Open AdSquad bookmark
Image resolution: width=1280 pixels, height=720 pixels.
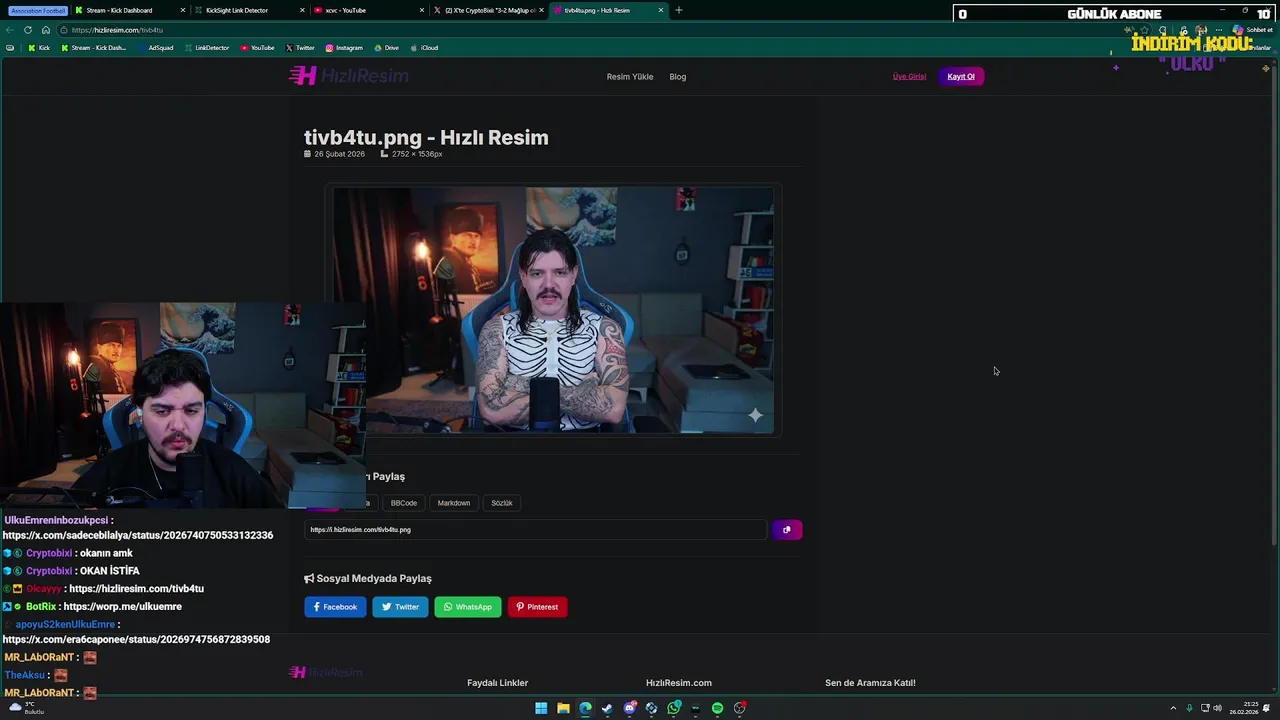[x=156, y=48]
